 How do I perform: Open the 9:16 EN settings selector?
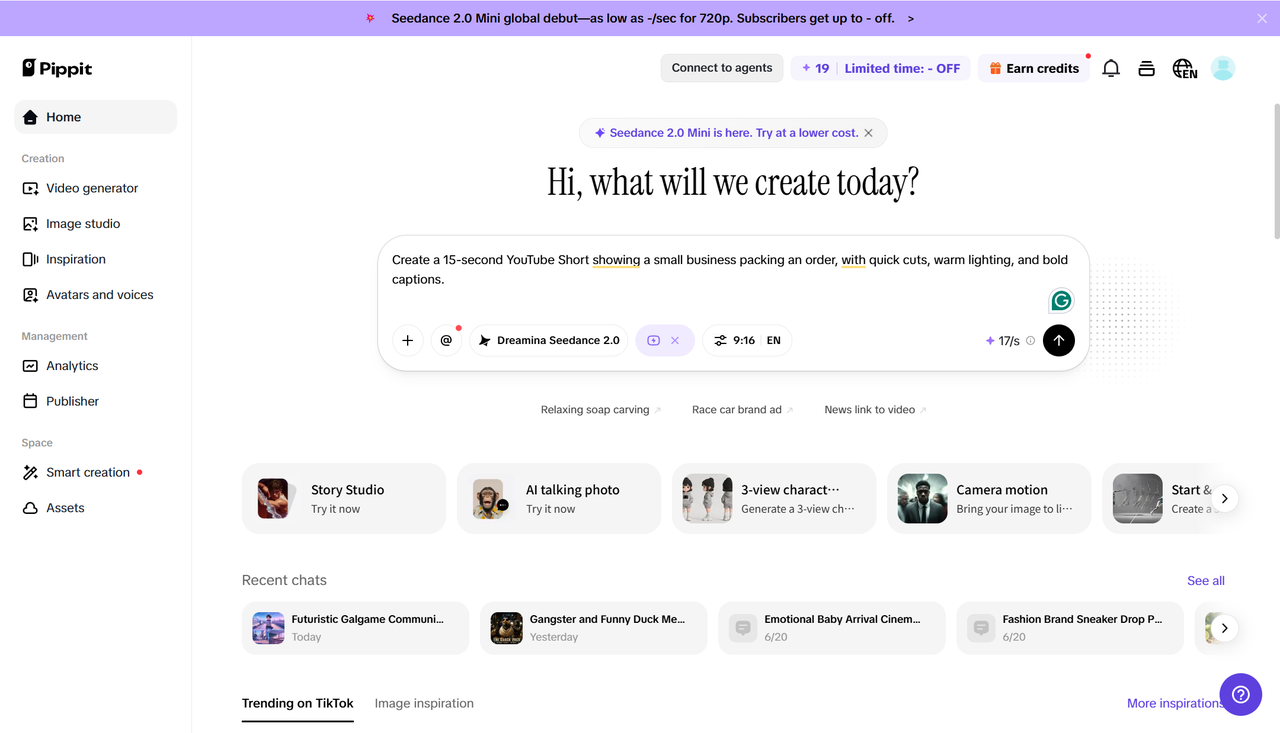click(x=747, y=340)
